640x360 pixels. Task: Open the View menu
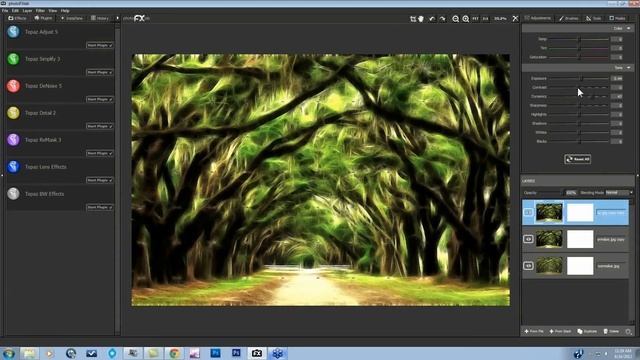[x=53, y=11]
